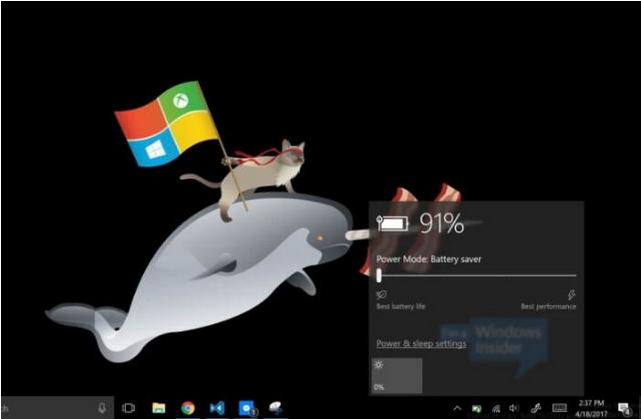Click the Cortana microphone icon
Screen dimensions: 641x419
(102, 408)
